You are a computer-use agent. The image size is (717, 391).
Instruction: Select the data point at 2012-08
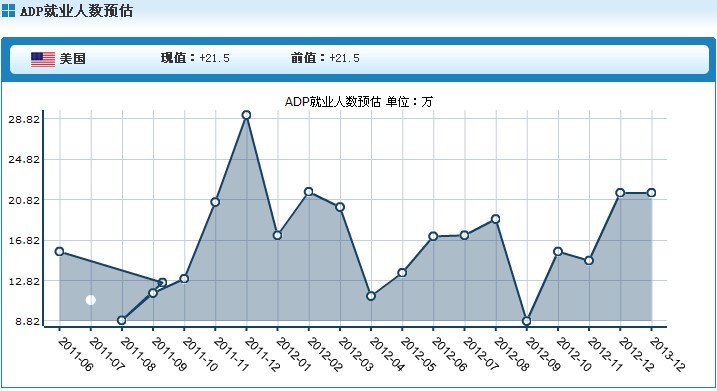pyautogui.click(x=495, y=219)
